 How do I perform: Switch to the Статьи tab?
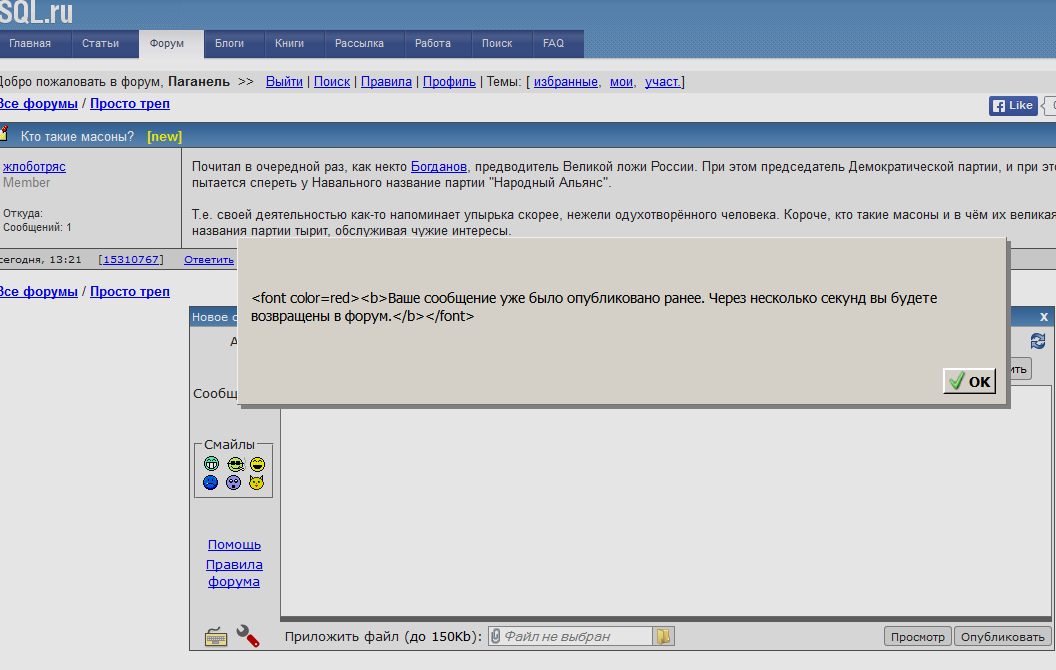pos(101,44)
